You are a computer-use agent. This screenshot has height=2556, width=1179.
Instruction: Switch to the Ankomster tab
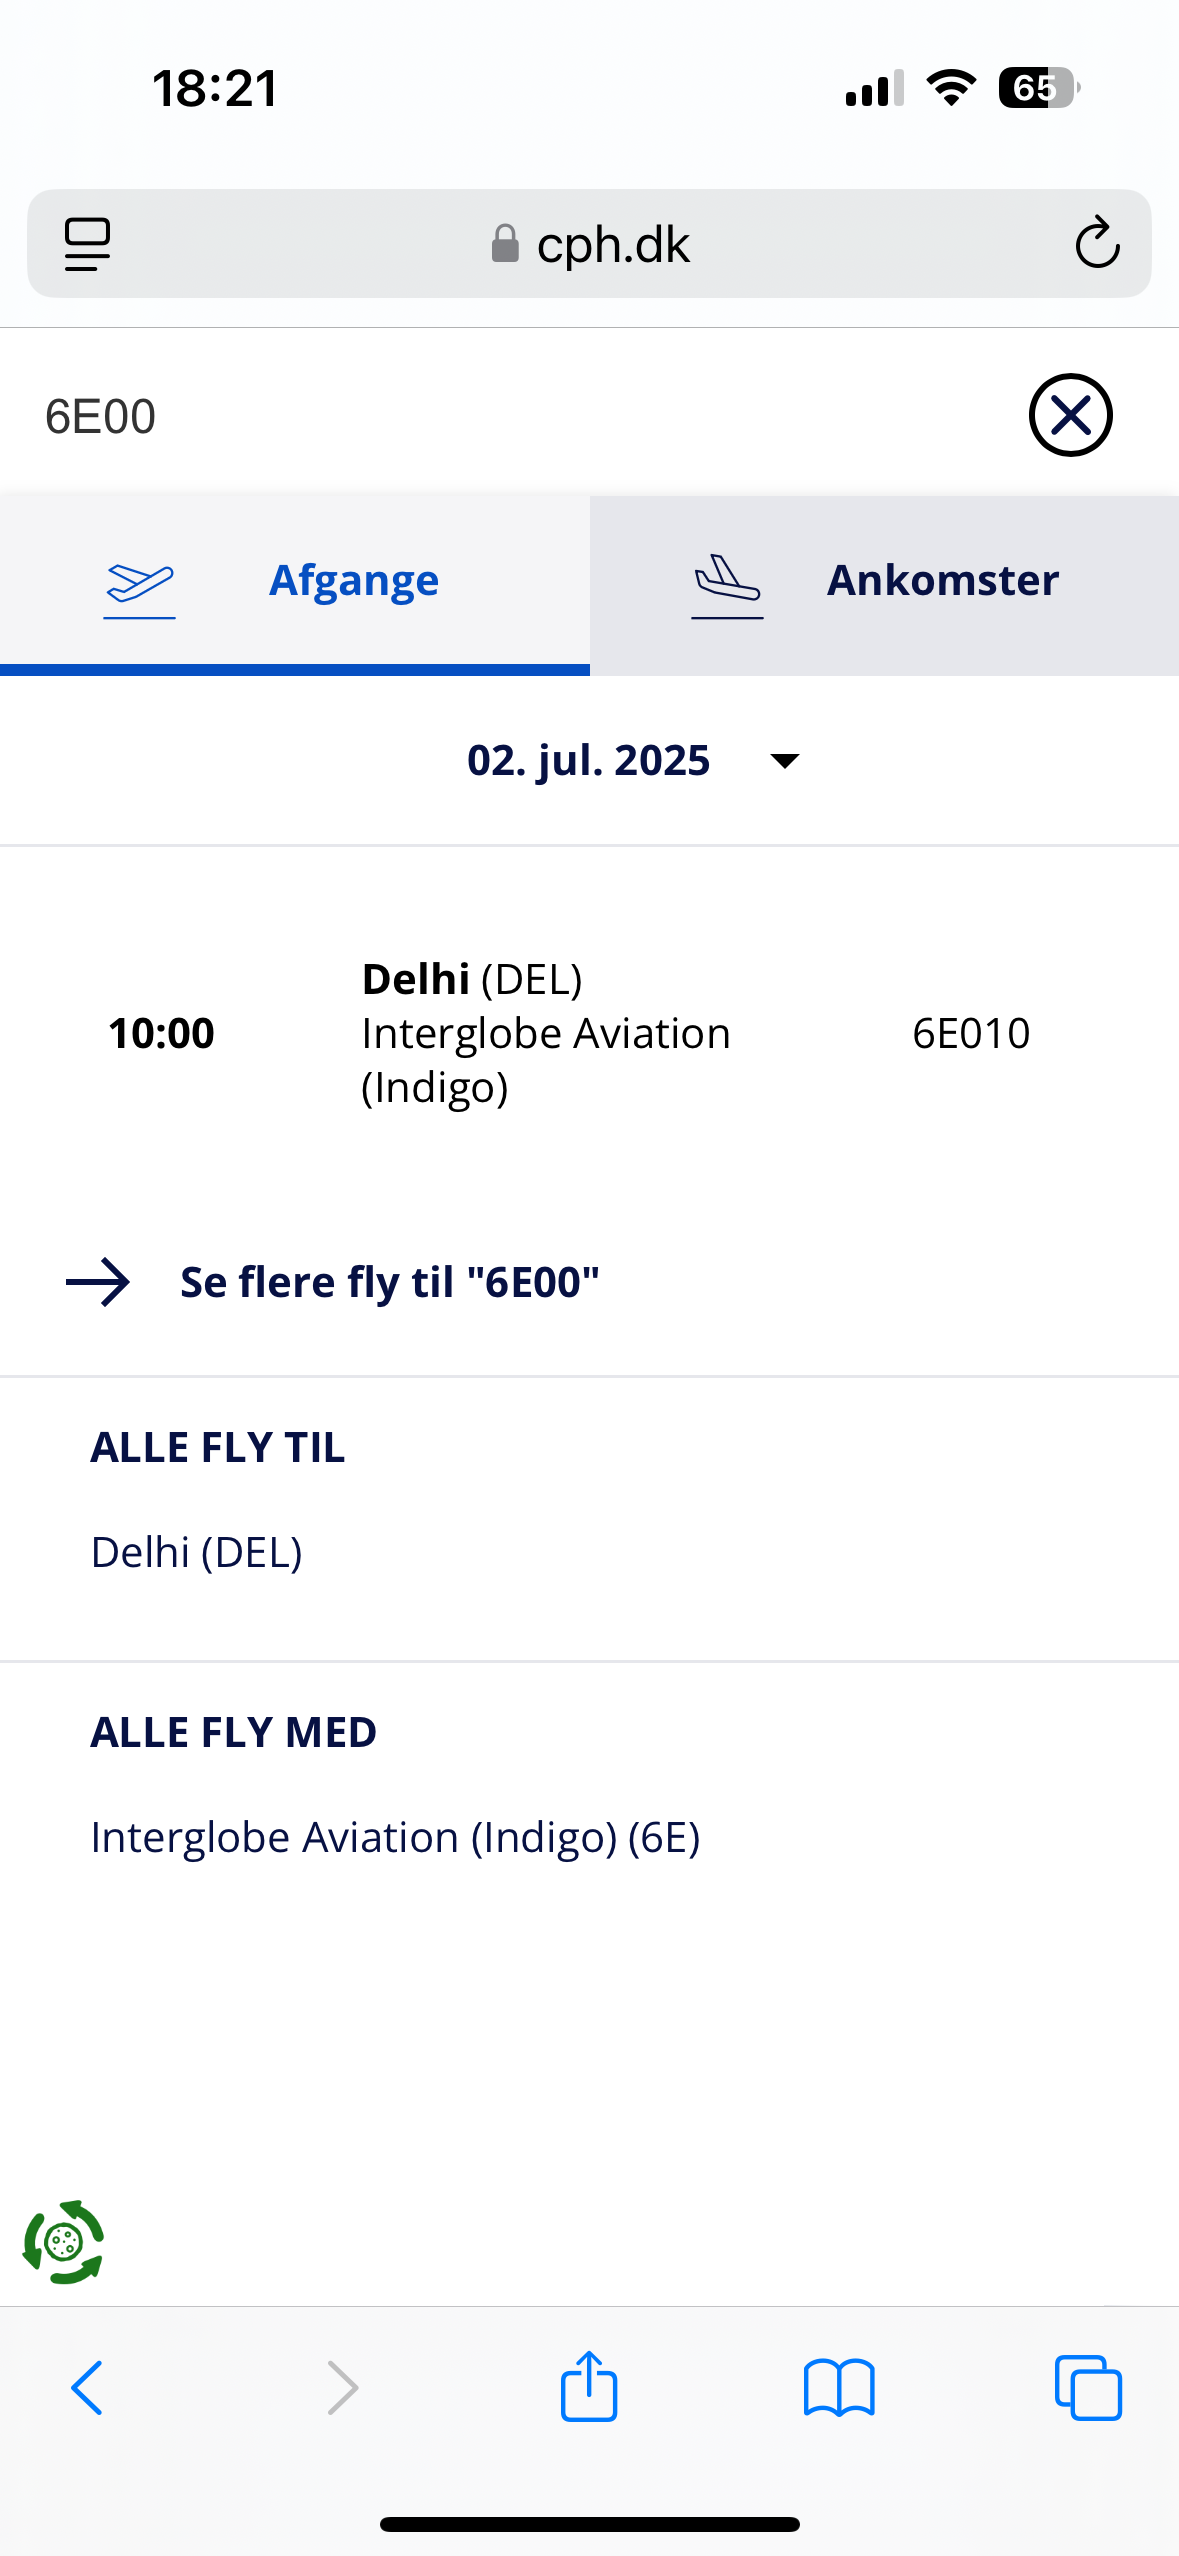[942, 581]
